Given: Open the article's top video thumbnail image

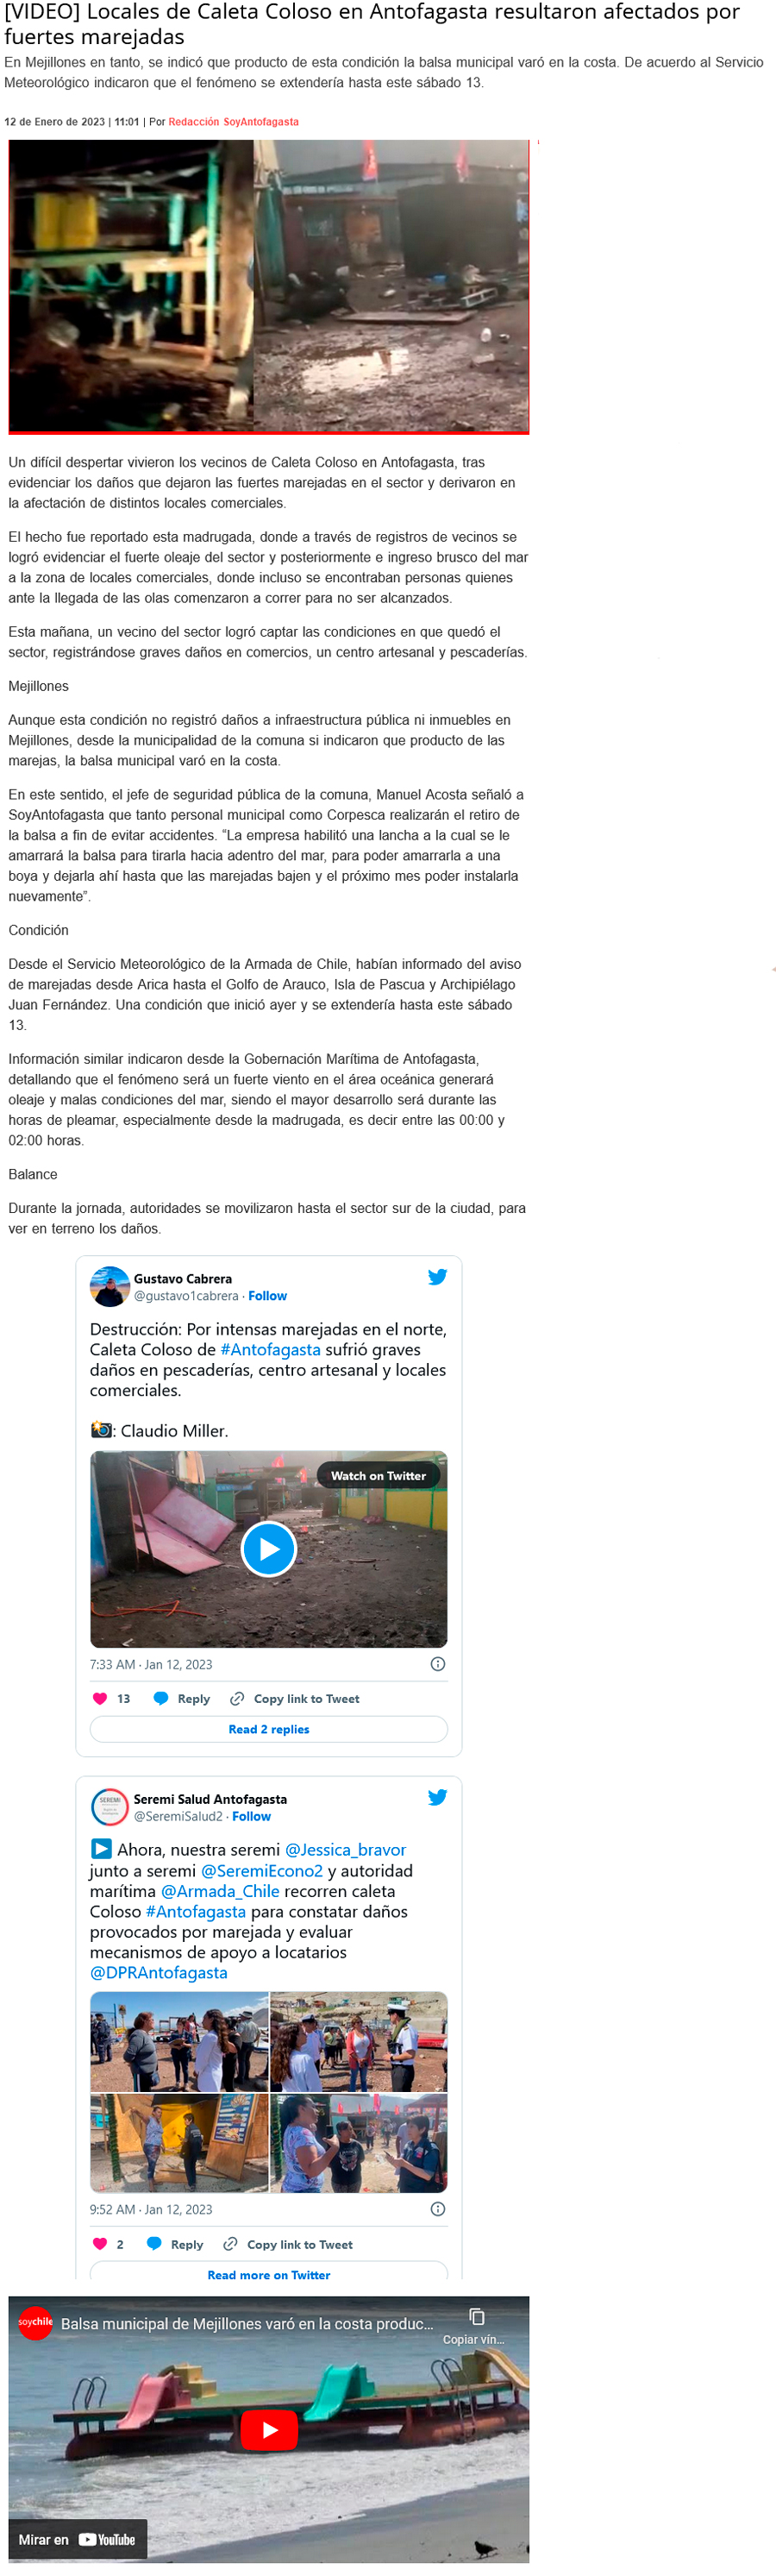Looking at the screenshot, I should pyautogui.click(x=269, y=287).
